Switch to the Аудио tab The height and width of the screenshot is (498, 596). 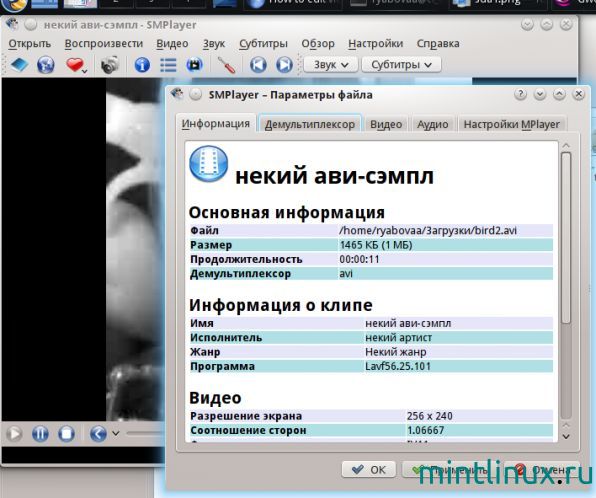[433, 124]
